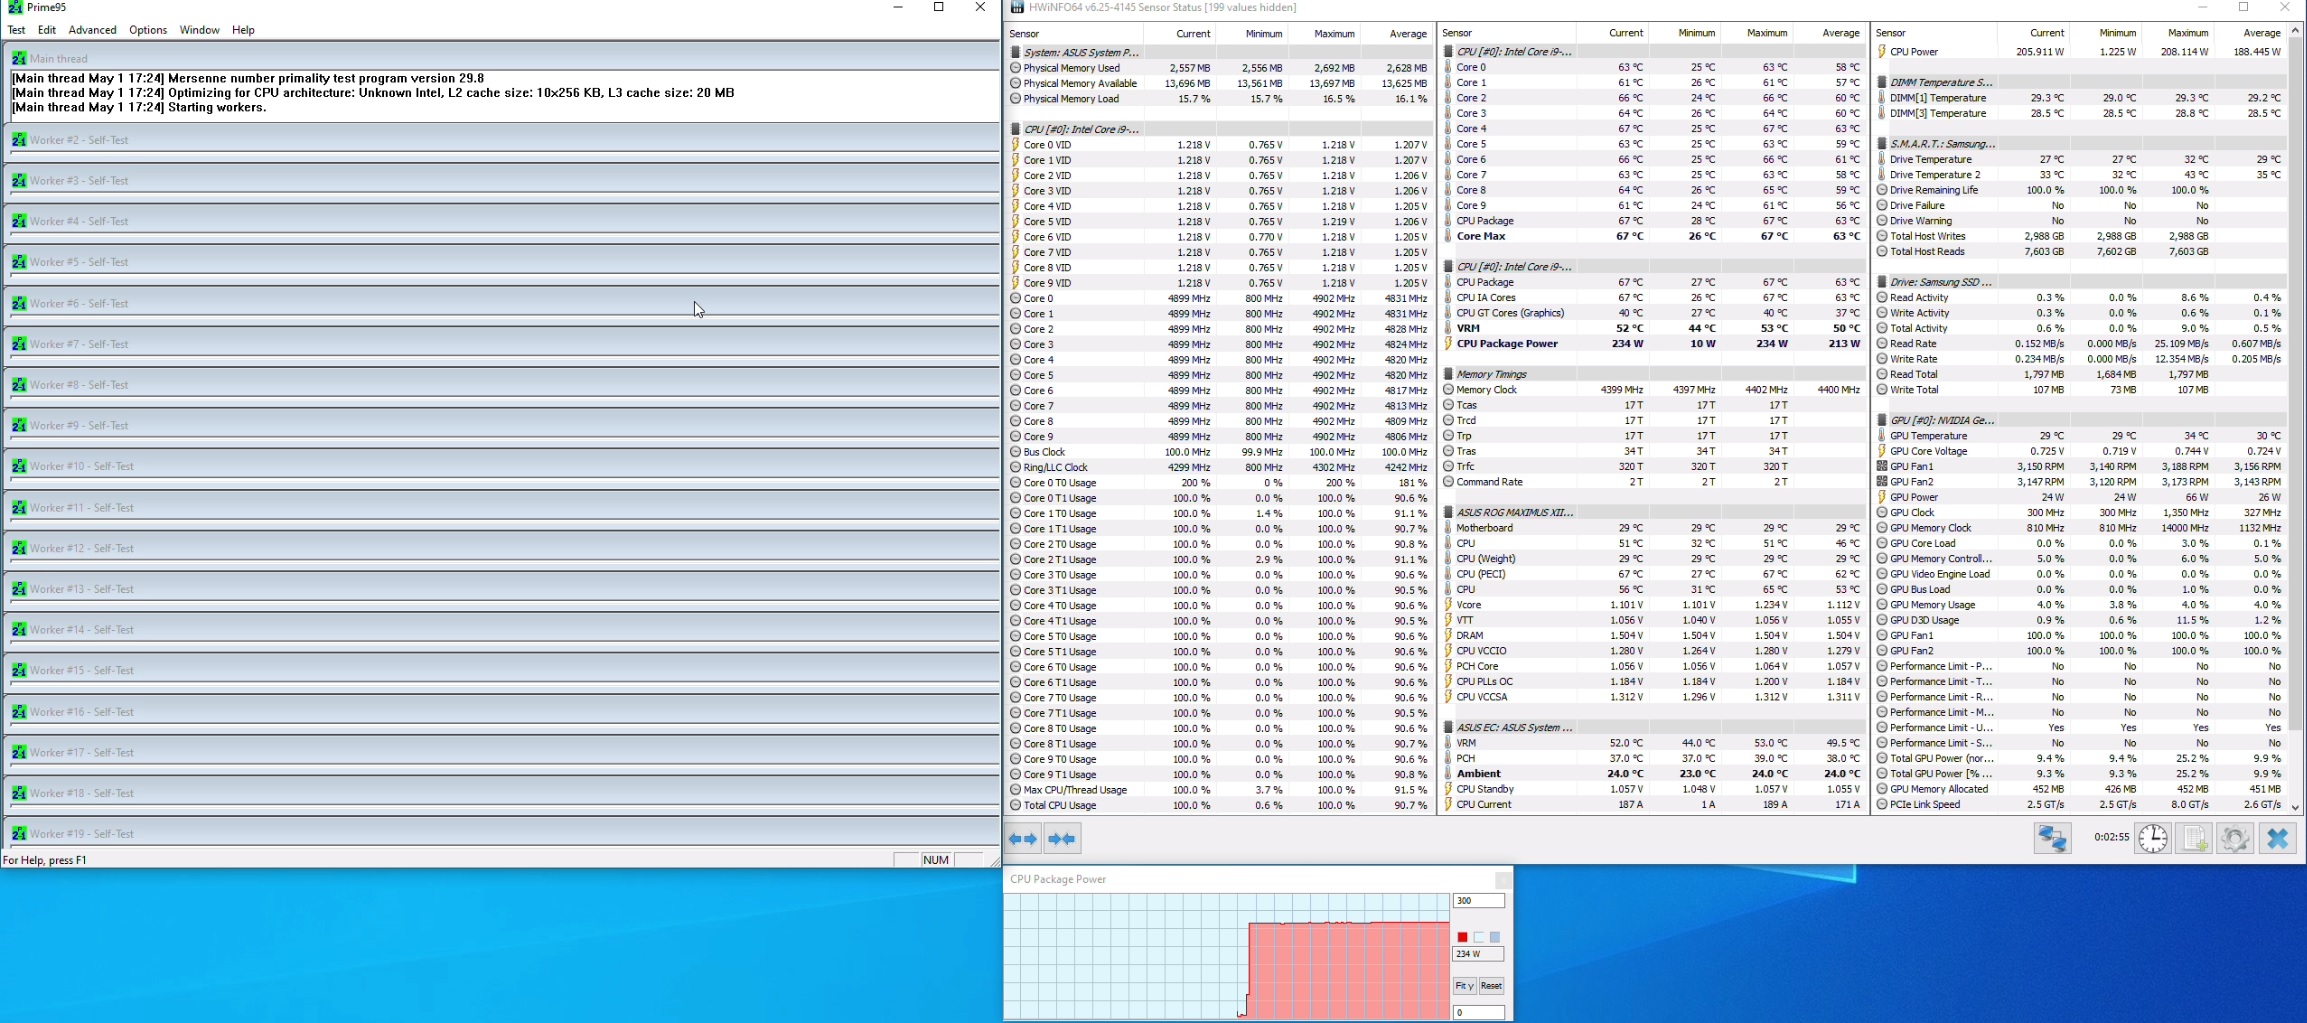Select the Command Rate sensor row
The height and width of the screenshot is (1023, 2307).
[x=1652, y=482]
